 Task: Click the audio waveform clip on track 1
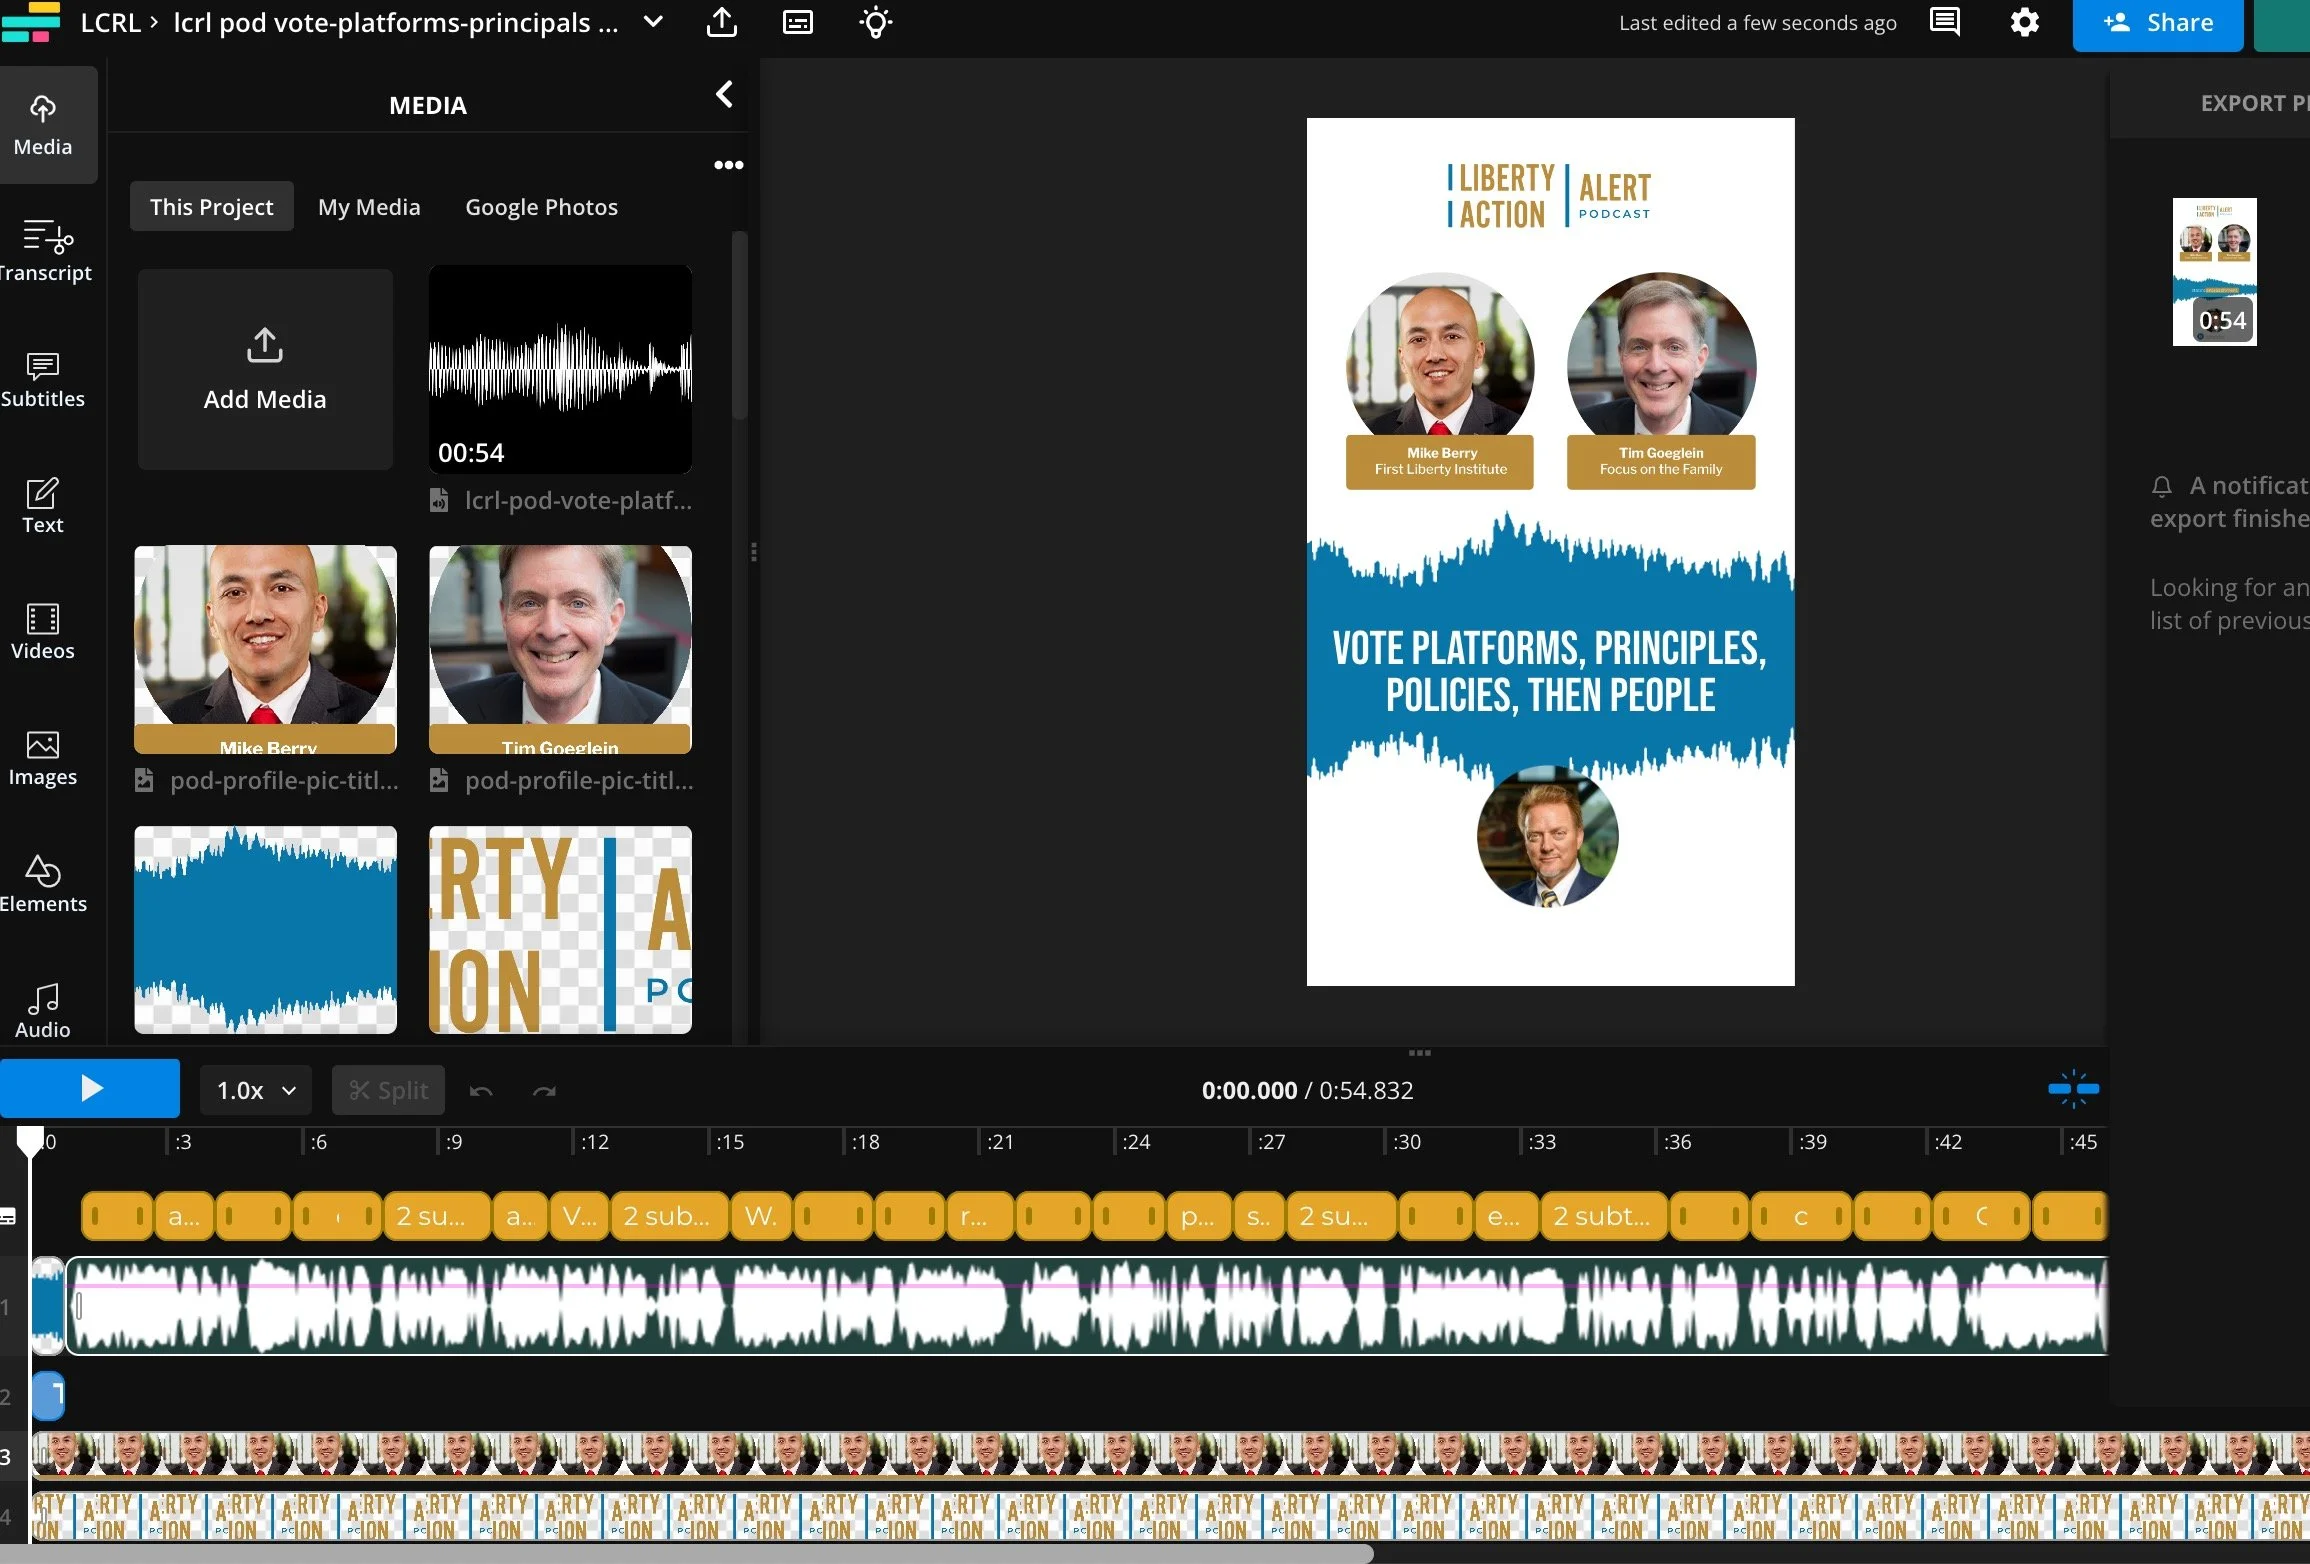1087,1306
